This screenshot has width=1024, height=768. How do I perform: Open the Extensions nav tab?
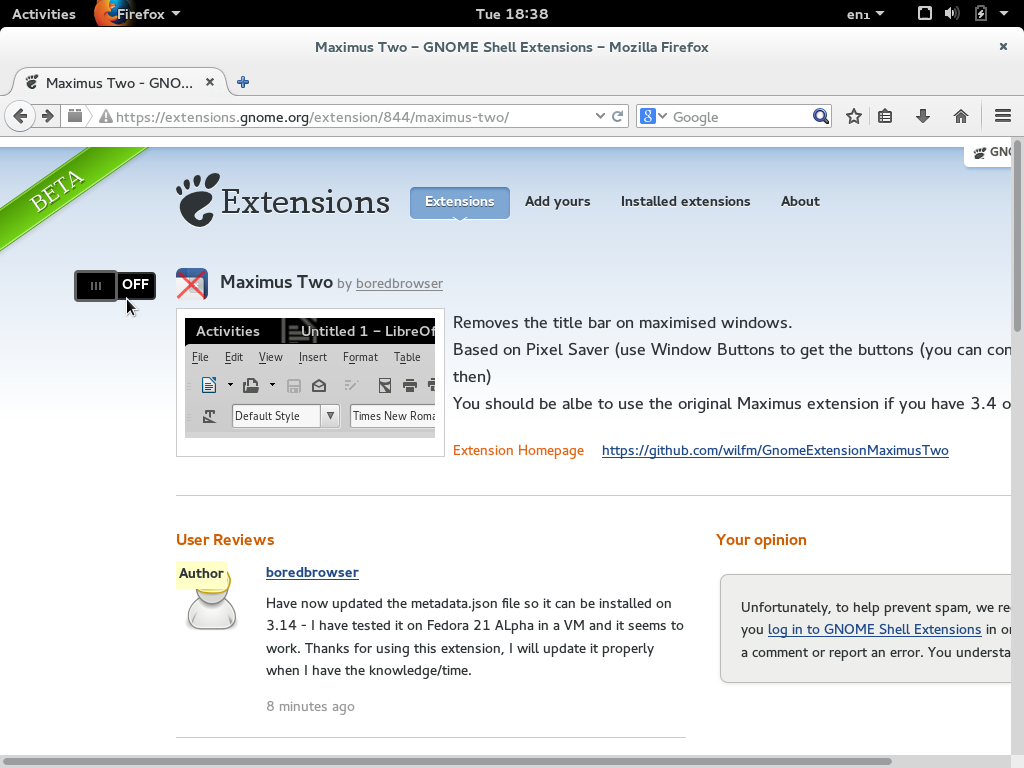click(460, 202)
